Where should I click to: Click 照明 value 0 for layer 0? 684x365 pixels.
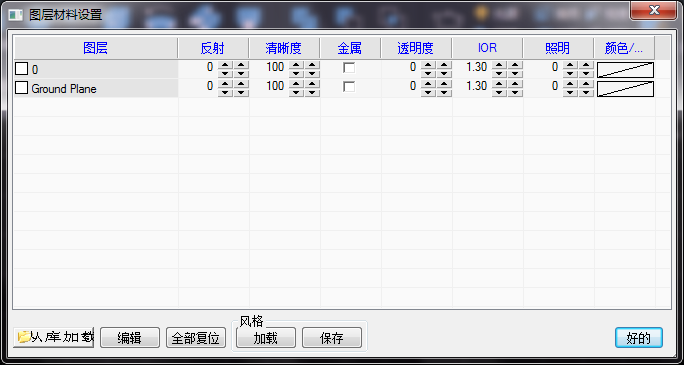click(x=555, y=67)
